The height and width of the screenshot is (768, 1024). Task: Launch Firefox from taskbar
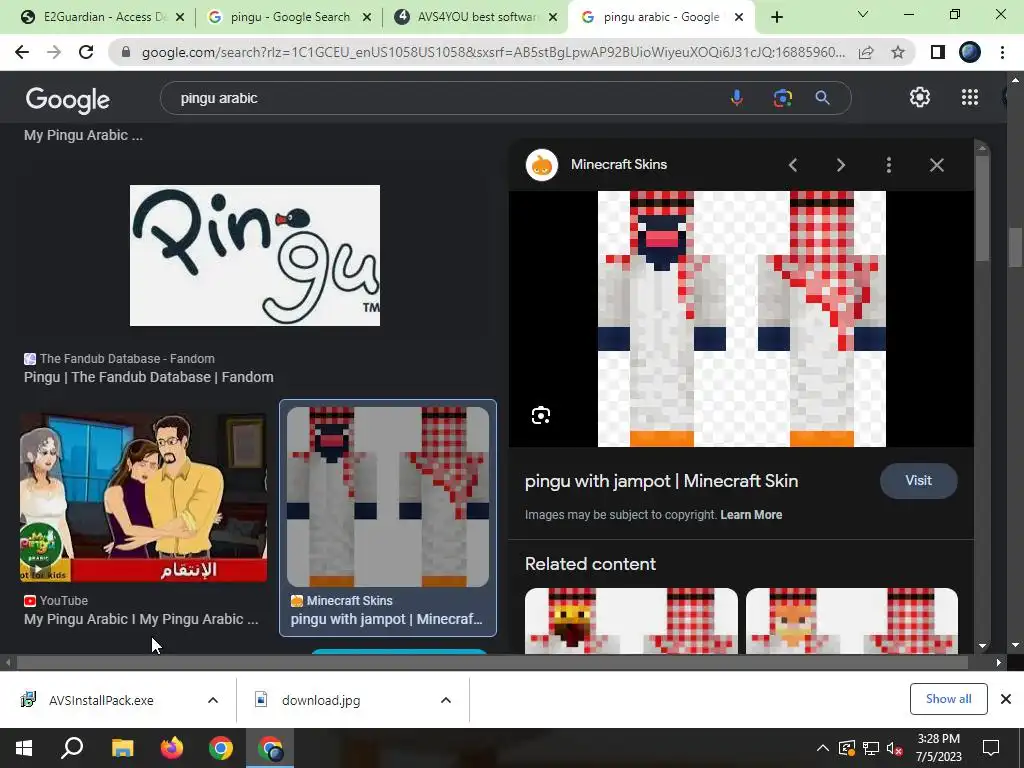pyautogui.click(x=172, y=748)
